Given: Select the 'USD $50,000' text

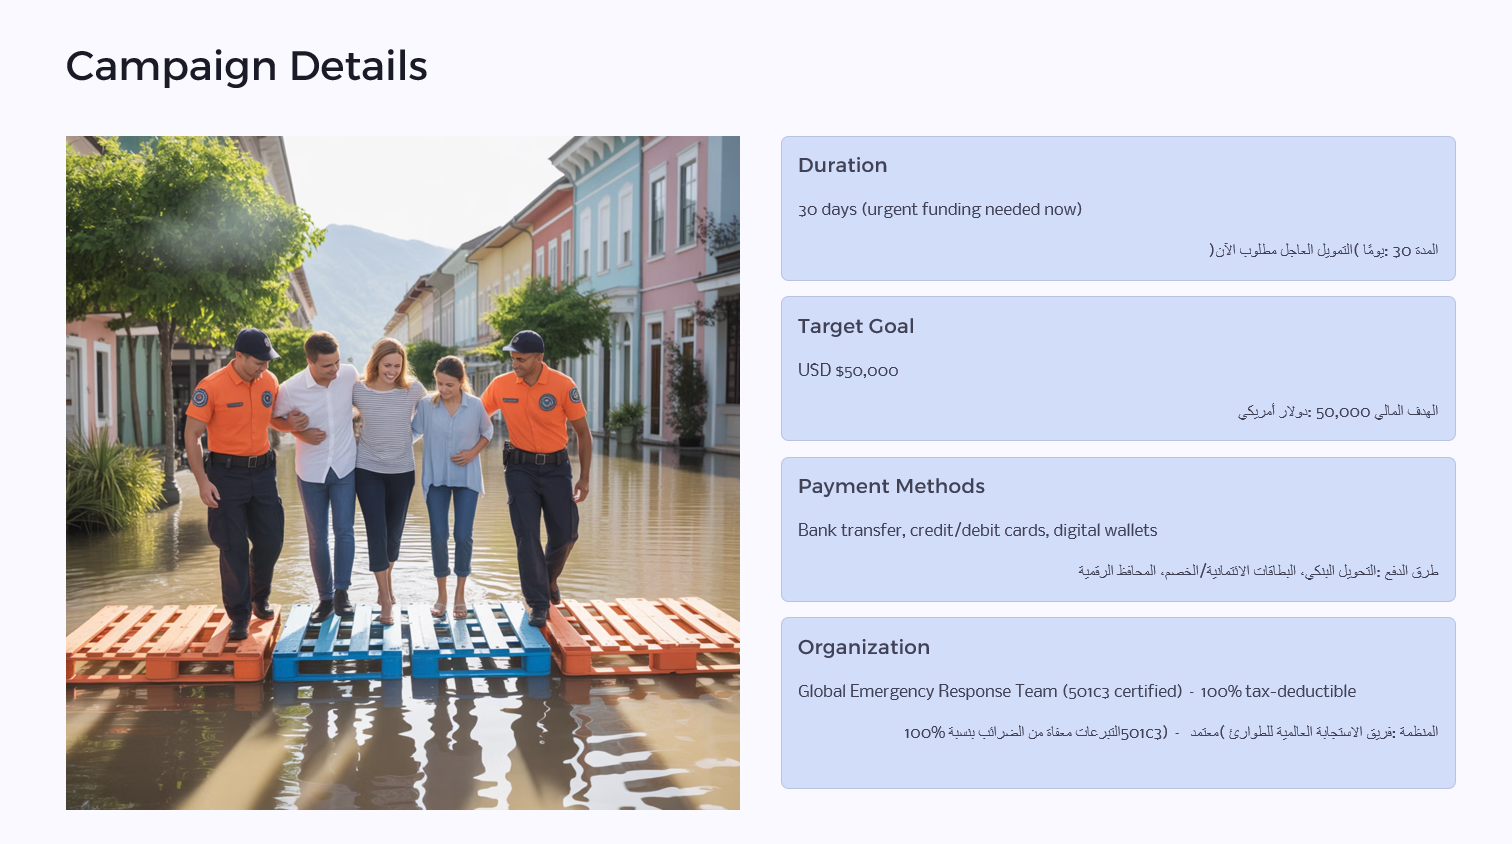Looking at the screenshot, I should pyautogui.click(x=847, y=370).
